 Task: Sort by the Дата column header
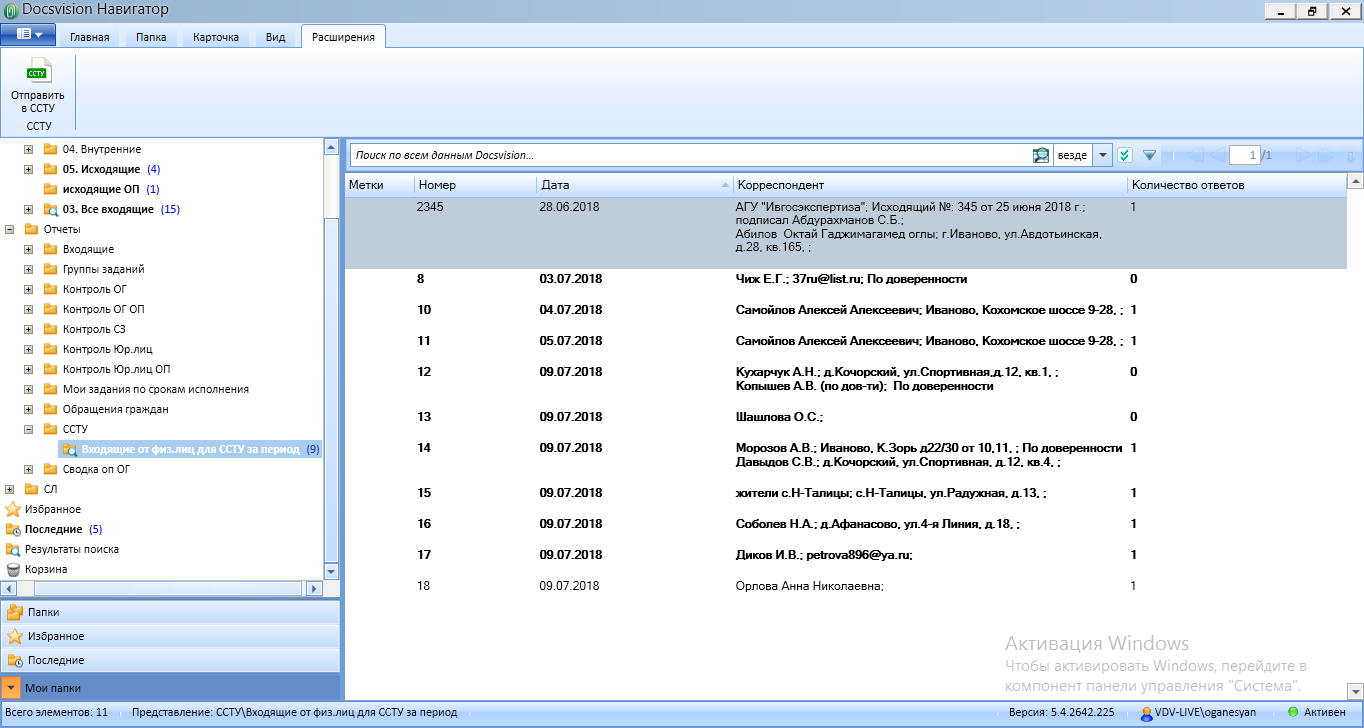[x=634, y=185]
